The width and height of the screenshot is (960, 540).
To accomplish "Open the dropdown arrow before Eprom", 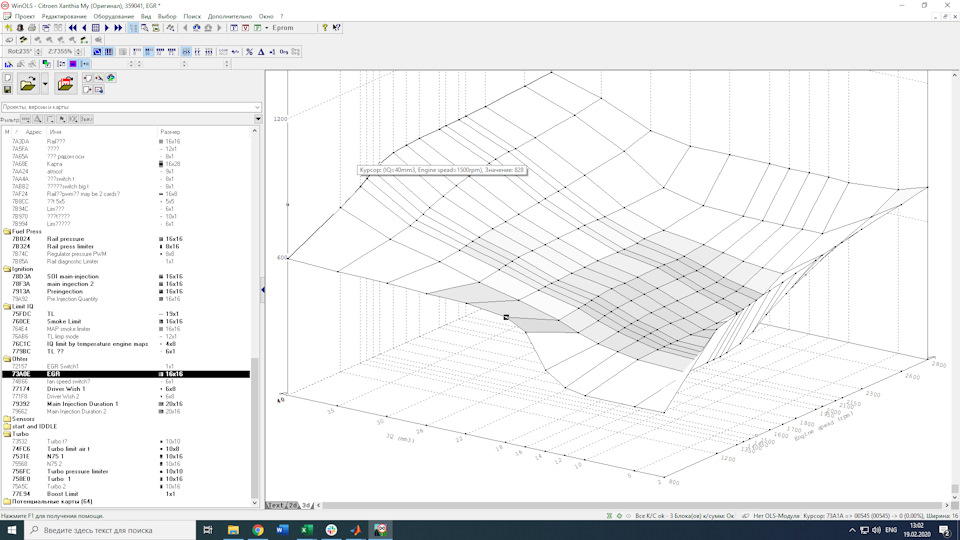I will [x=266, y=28].
